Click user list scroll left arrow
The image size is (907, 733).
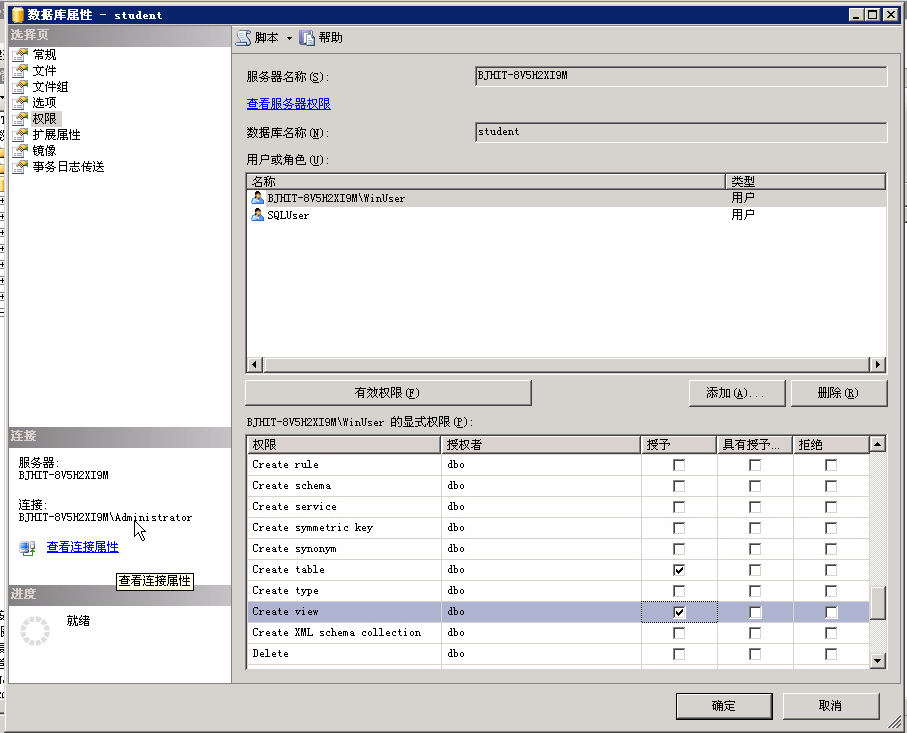tap(255, 364)
